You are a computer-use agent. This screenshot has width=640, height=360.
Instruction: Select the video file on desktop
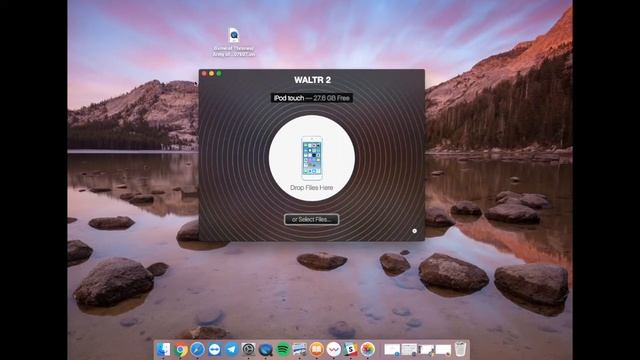(x=234, y=42)
